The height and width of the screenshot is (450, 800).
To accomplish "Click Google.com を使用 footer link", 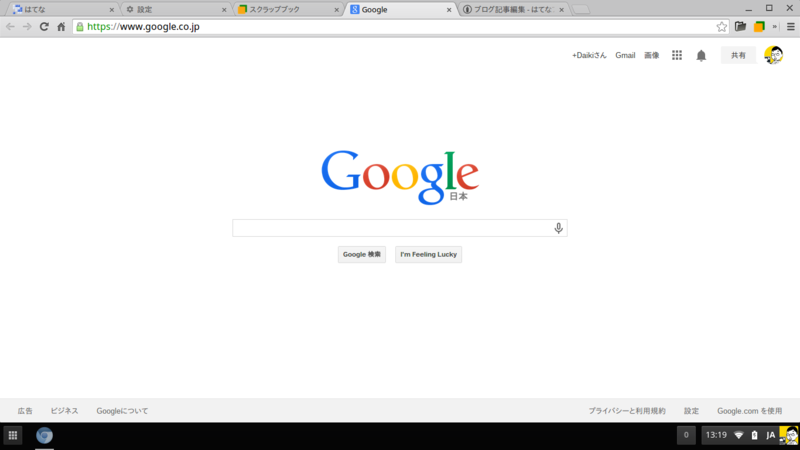I will (x=749, y=411).
